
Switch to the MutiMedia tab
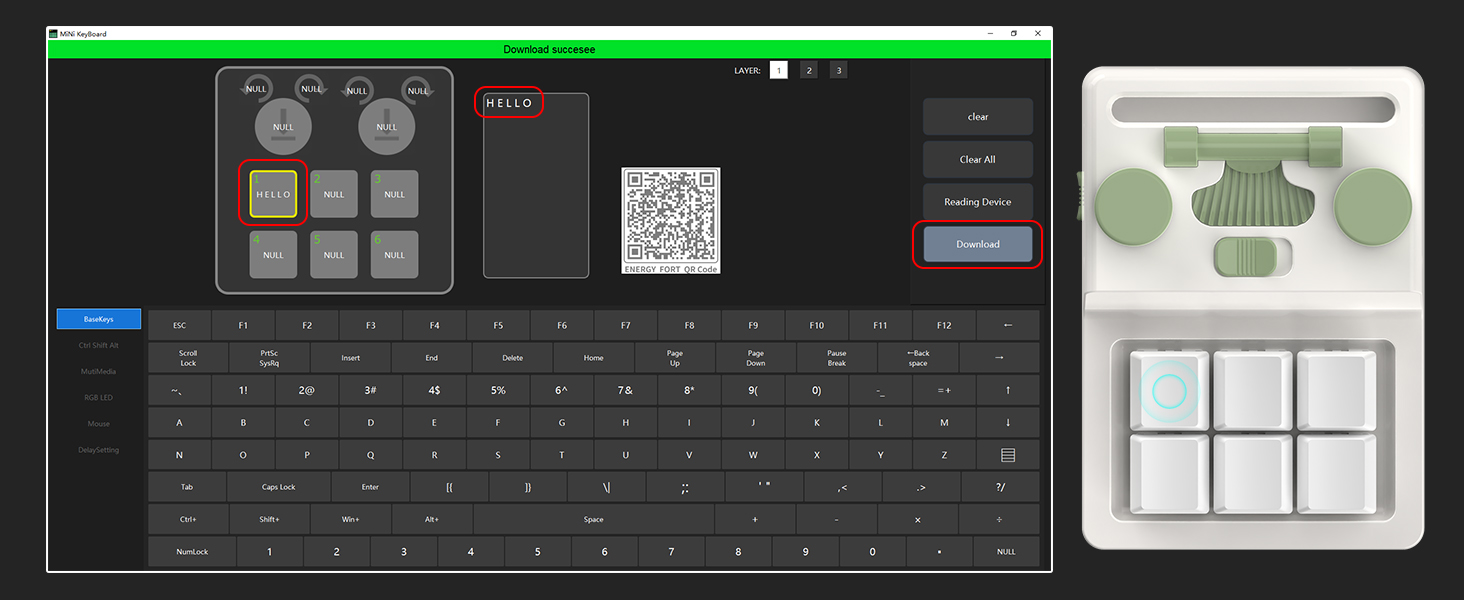tap(97, 371)
